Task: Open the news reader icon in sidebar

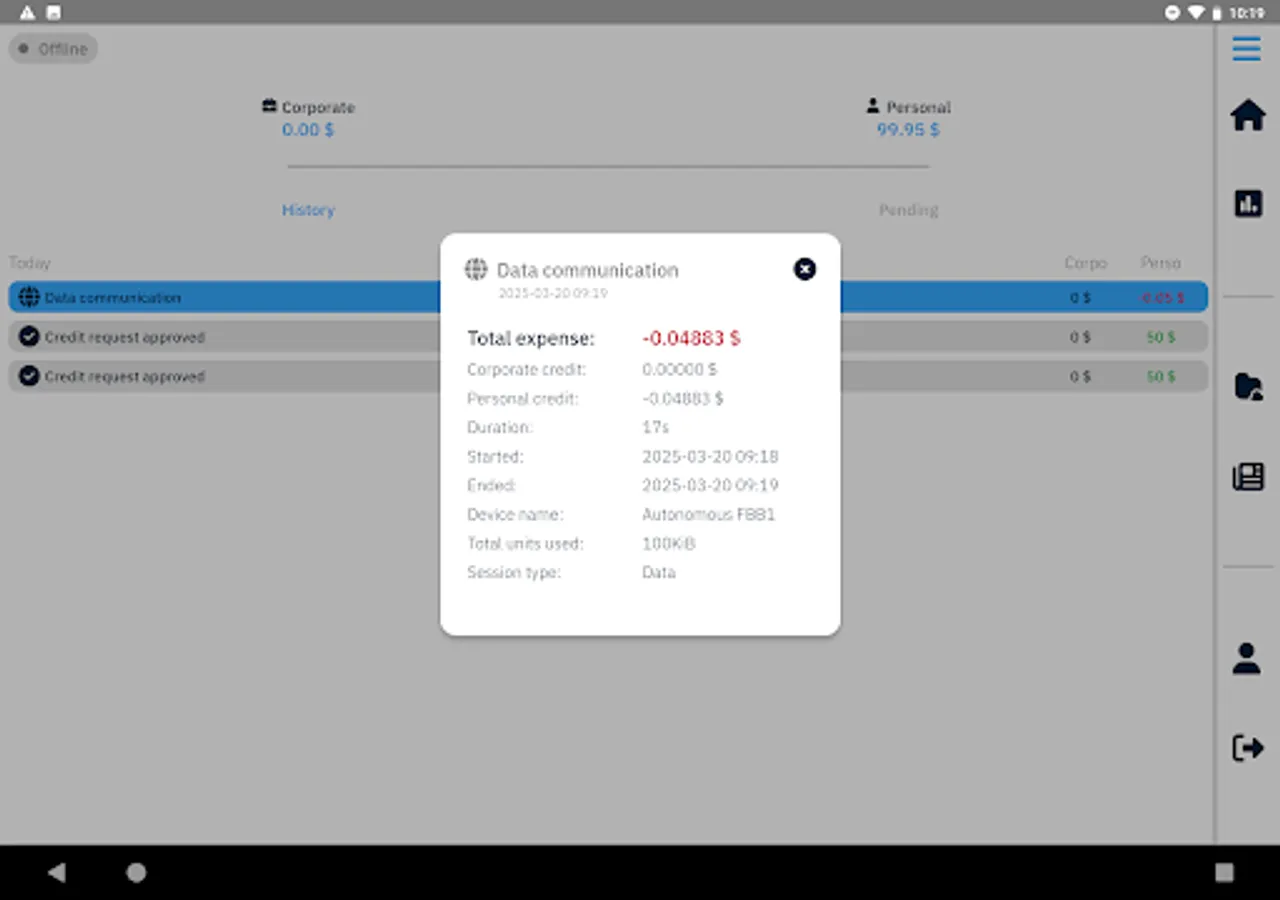Action: 1247,477
